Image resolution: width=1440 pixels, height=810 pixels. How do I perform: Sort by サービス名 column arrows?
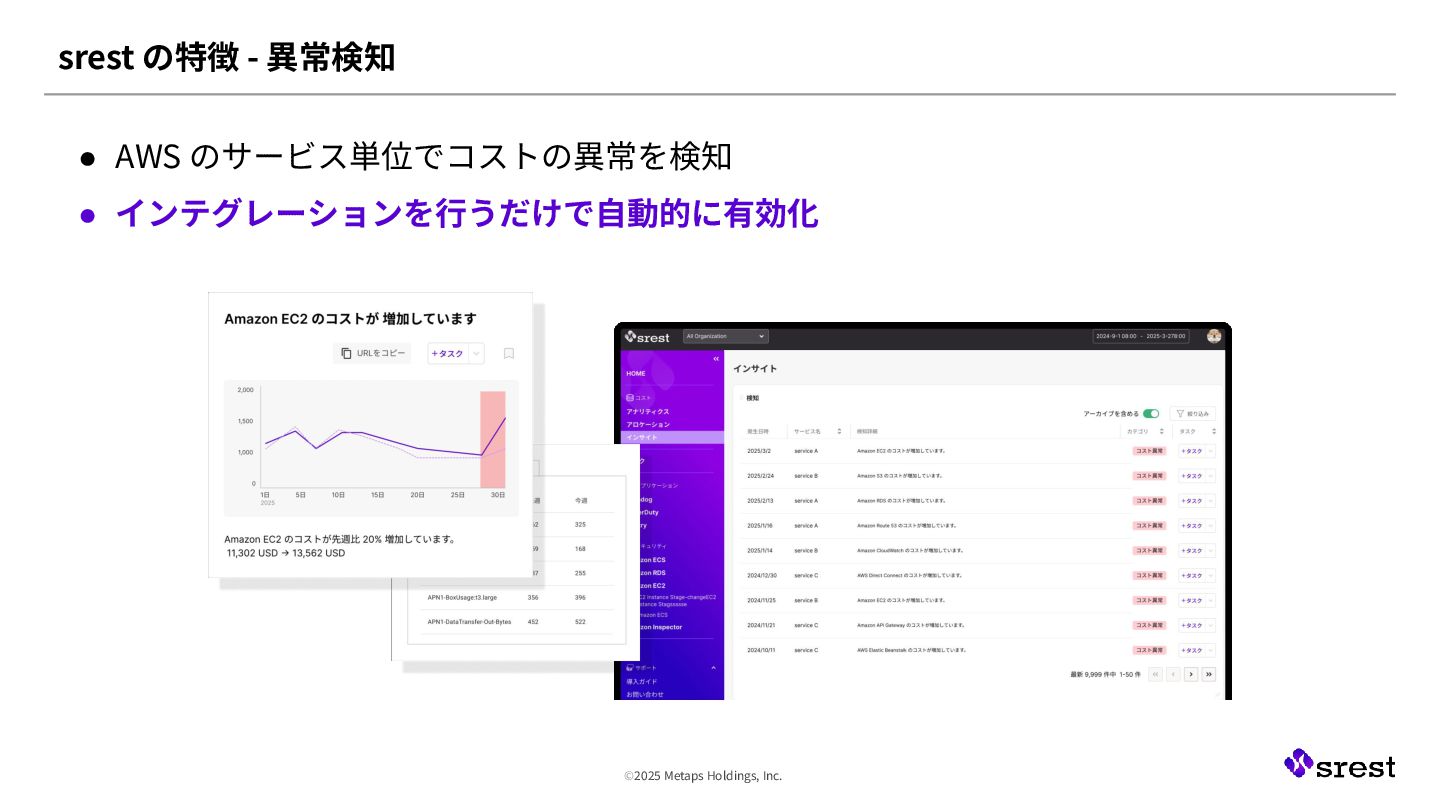click(839, 431)
